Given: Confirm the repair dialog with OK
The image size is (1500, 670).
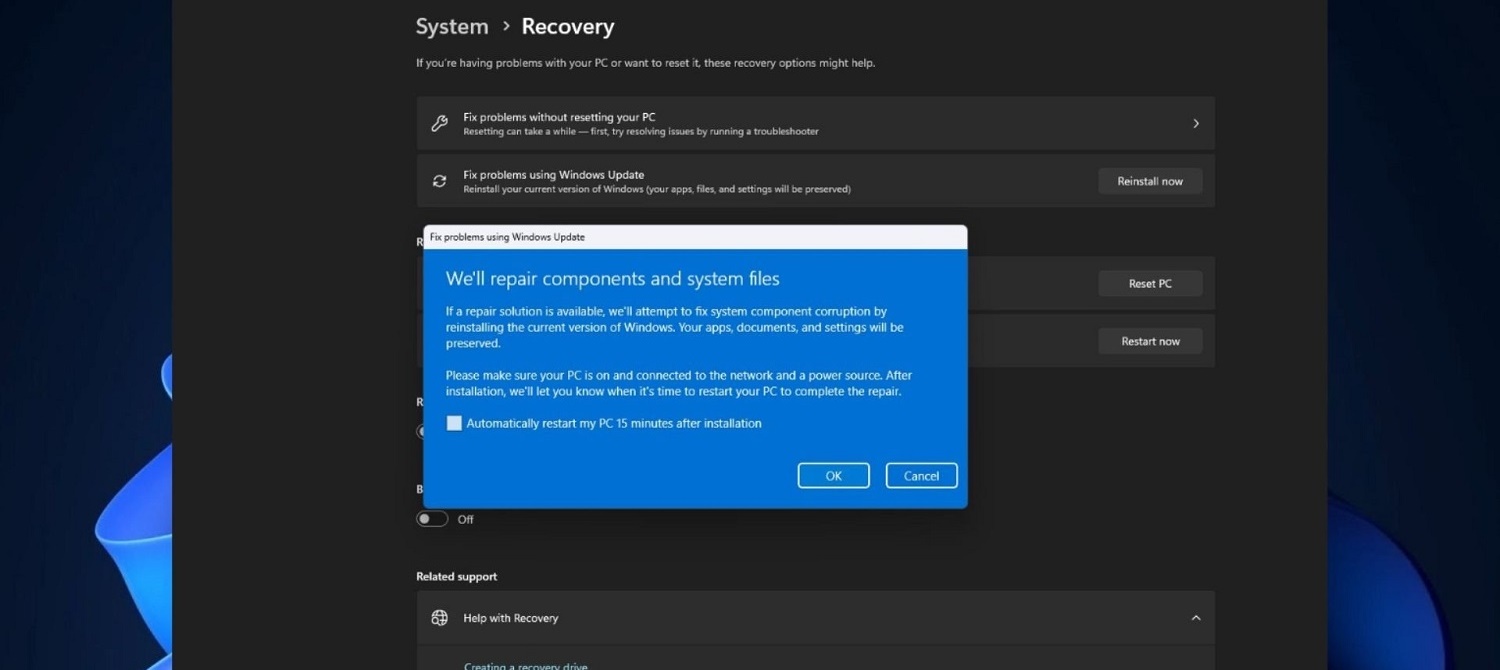Looking at the screenshot, I should coord(833,475).
